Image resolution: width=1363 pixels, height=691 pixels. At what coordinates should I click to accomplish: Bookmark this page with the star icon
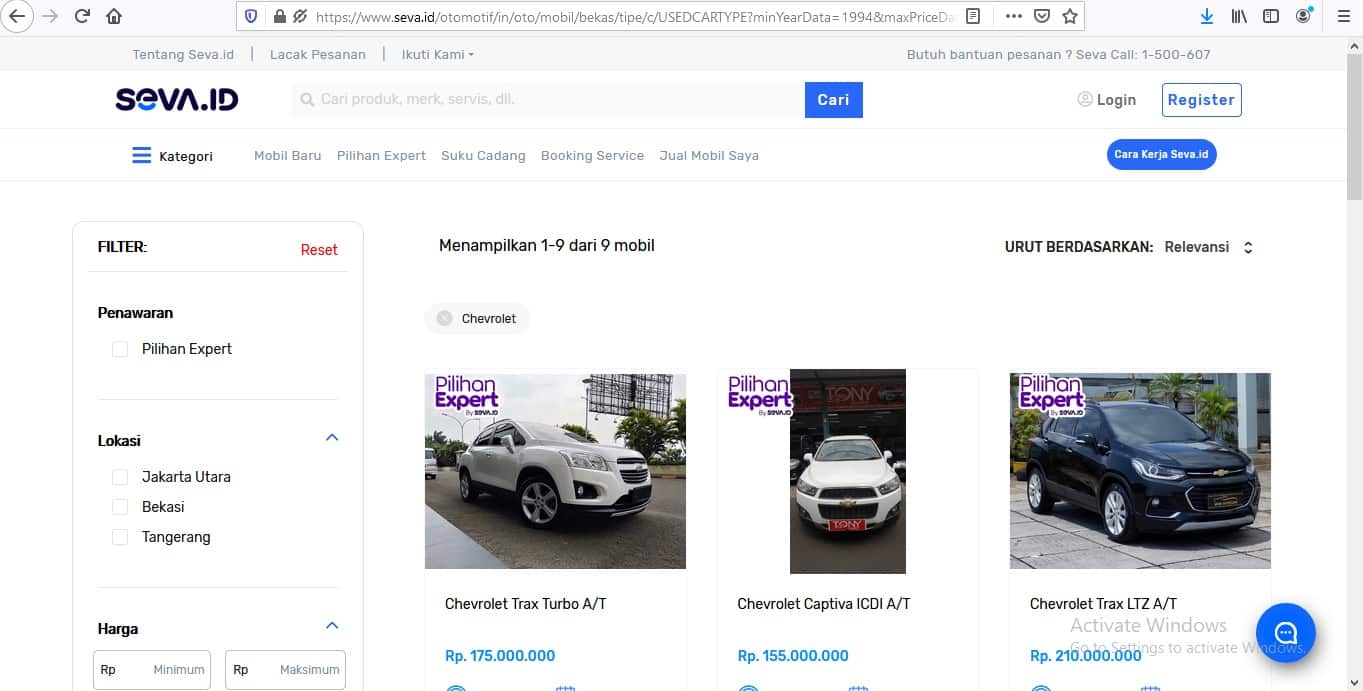coord(1070,16)
